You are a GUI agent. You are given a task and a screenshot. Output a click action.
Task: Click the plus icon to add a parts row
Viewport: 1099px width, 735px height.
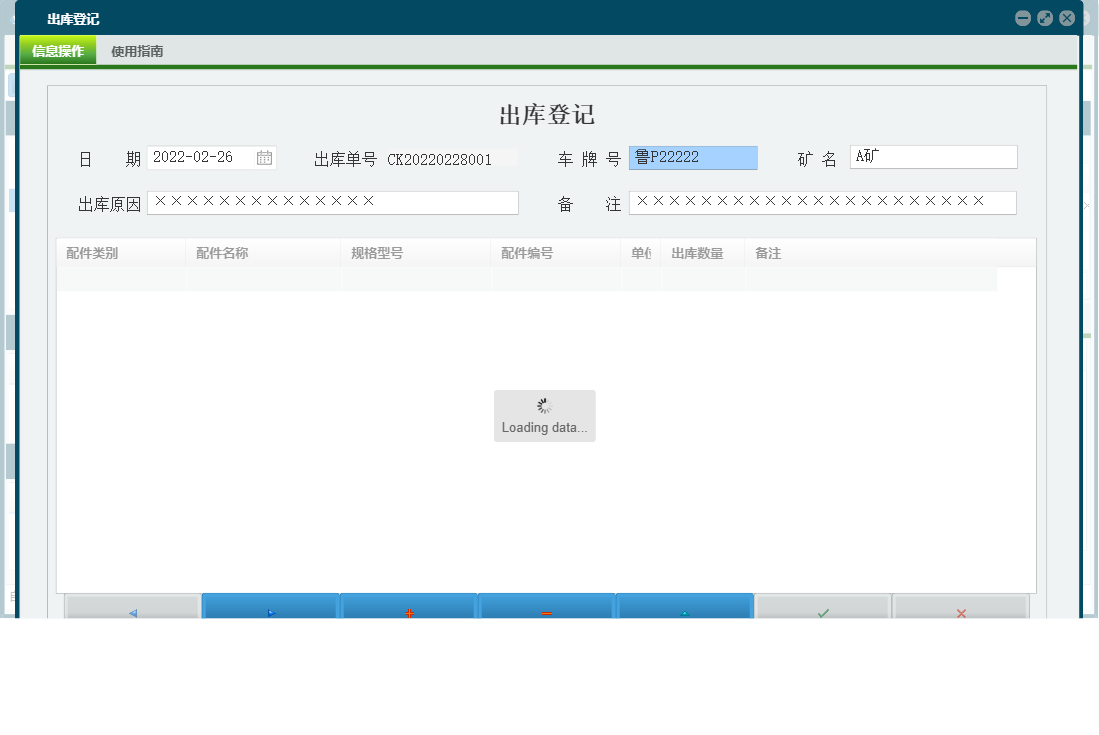click(408, 612)
